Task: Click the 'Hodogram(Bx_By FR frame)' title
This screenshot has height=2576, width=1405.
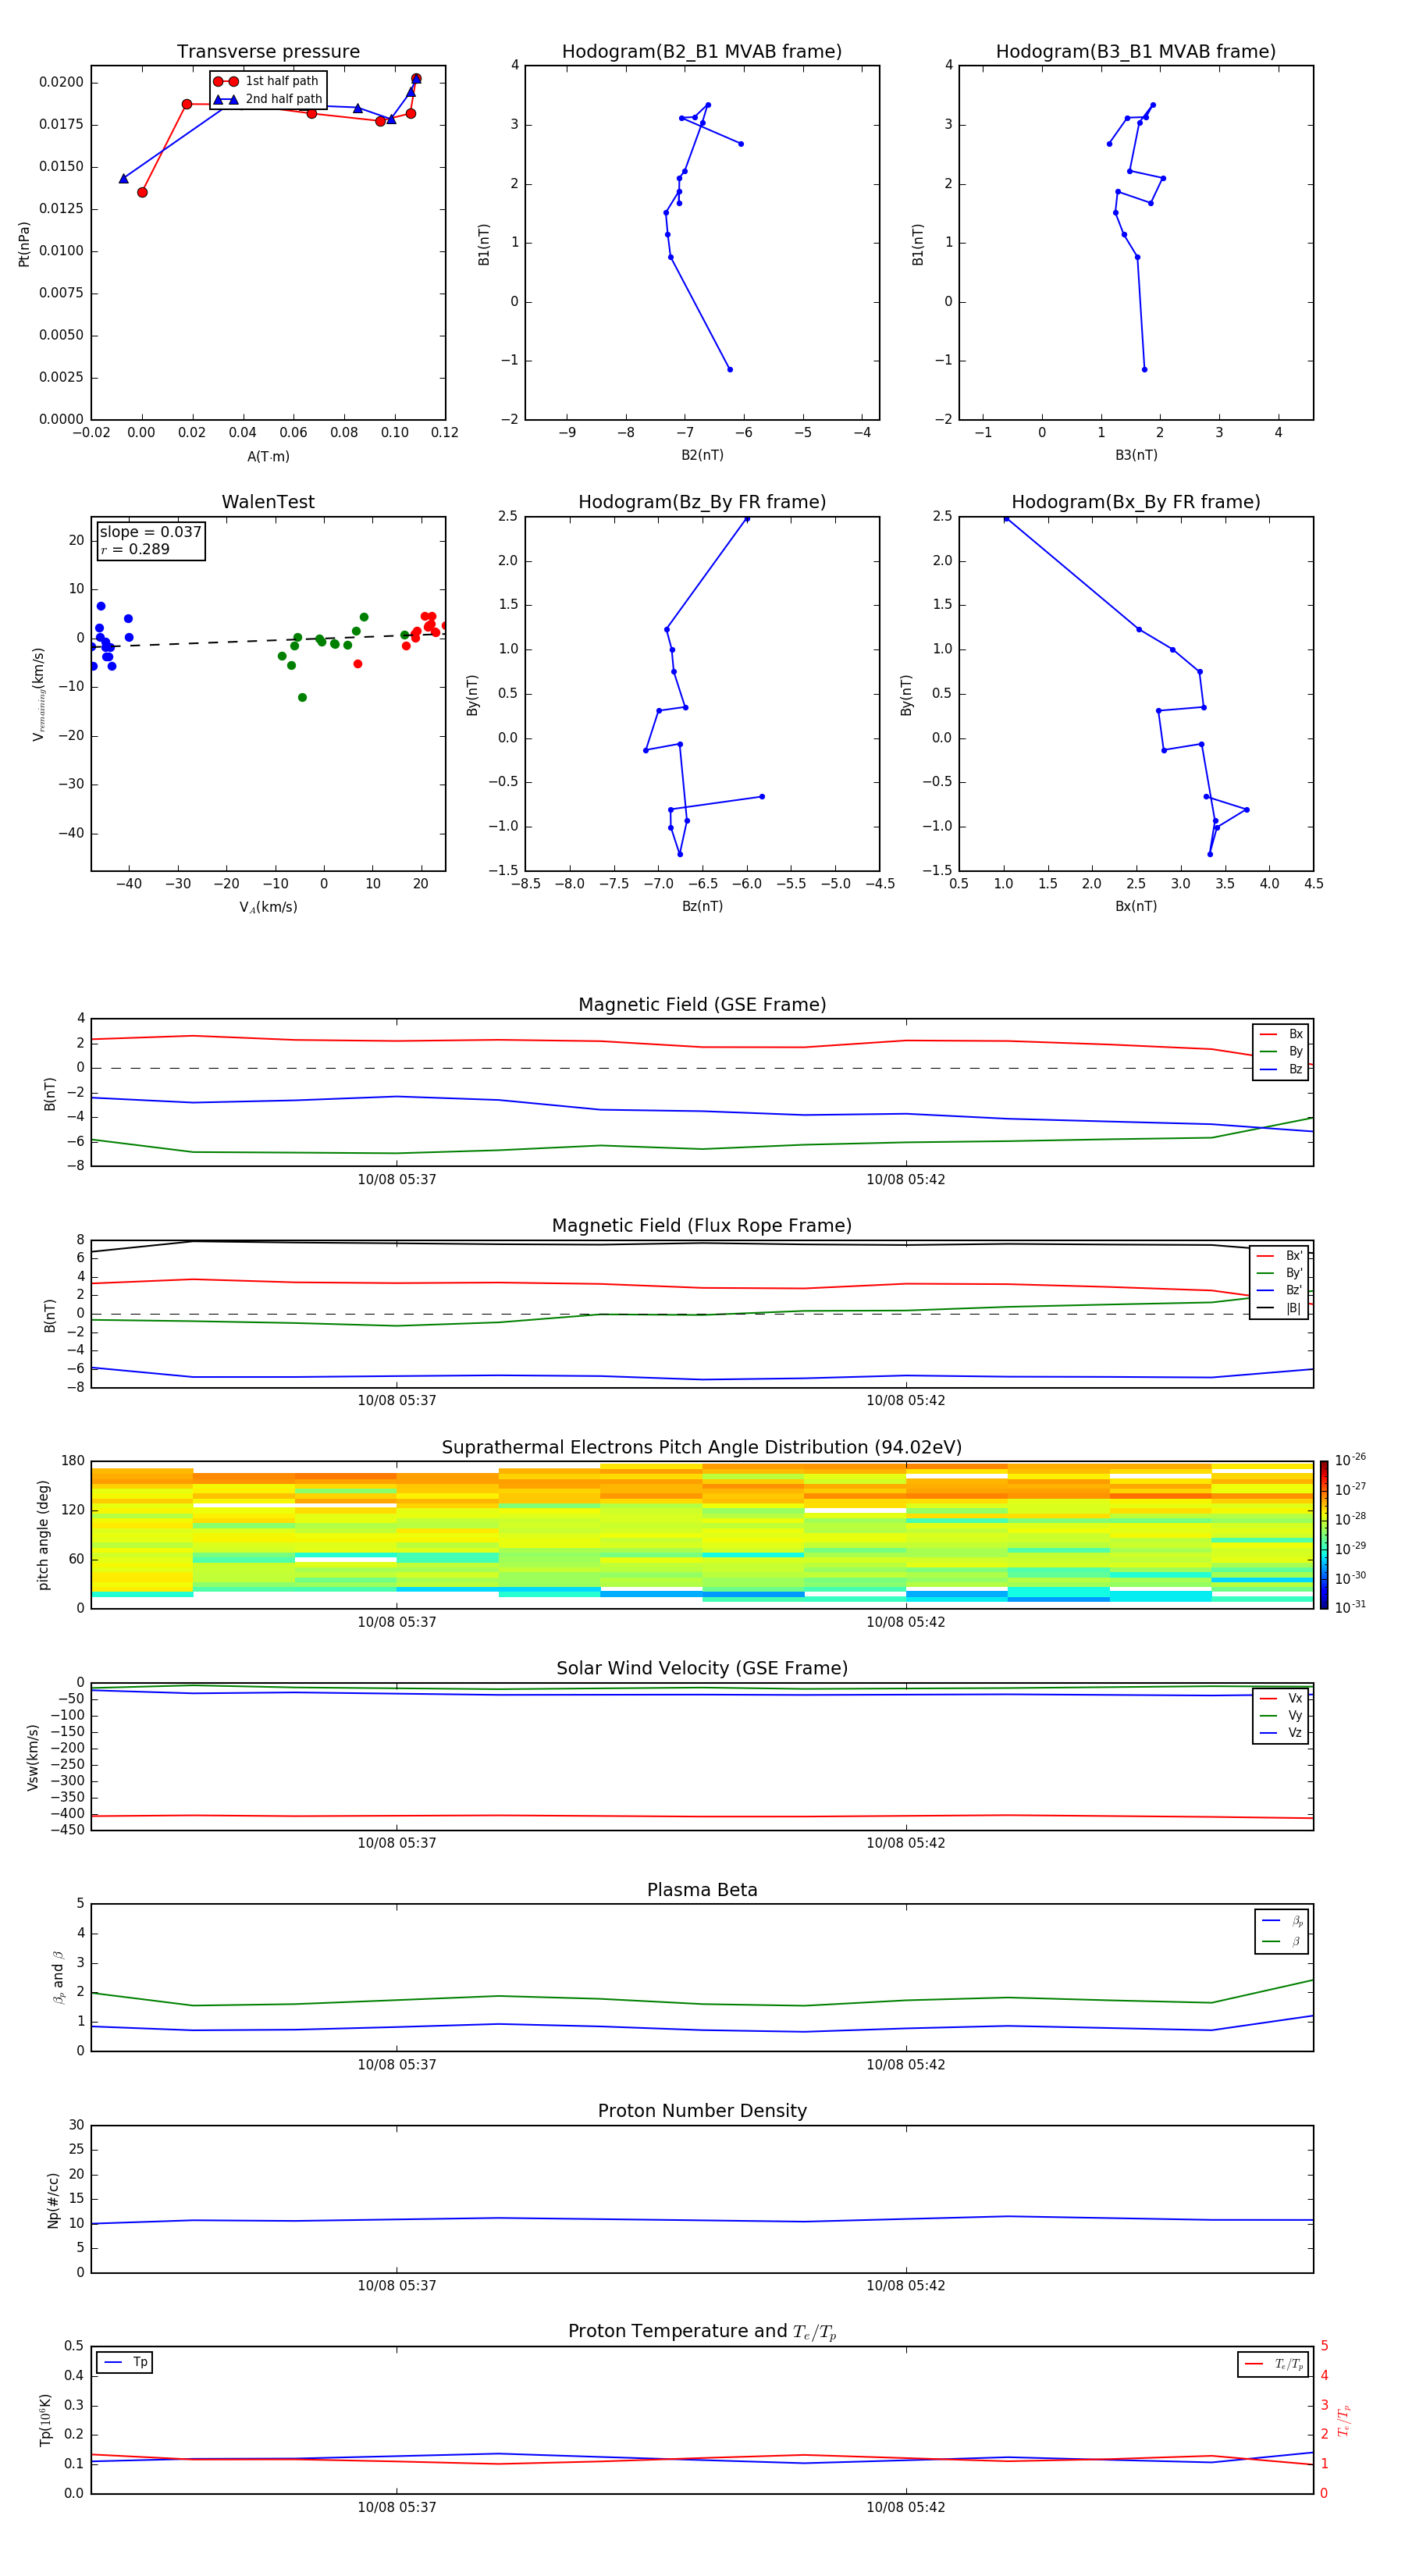Action: [x=1136, y=502]
